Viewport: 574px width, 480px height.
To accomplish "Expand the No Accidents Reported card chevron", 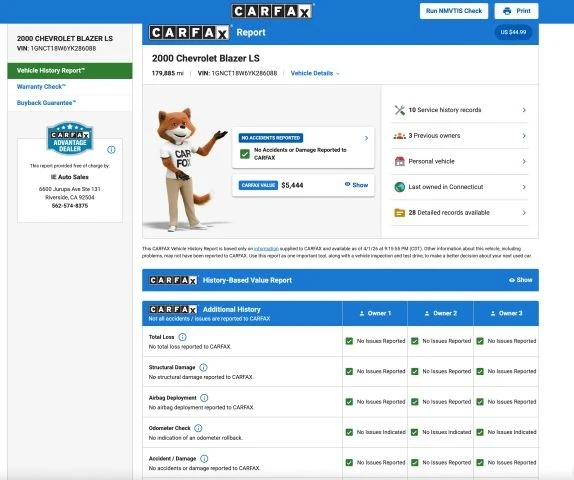I will [x=366, y=138].
